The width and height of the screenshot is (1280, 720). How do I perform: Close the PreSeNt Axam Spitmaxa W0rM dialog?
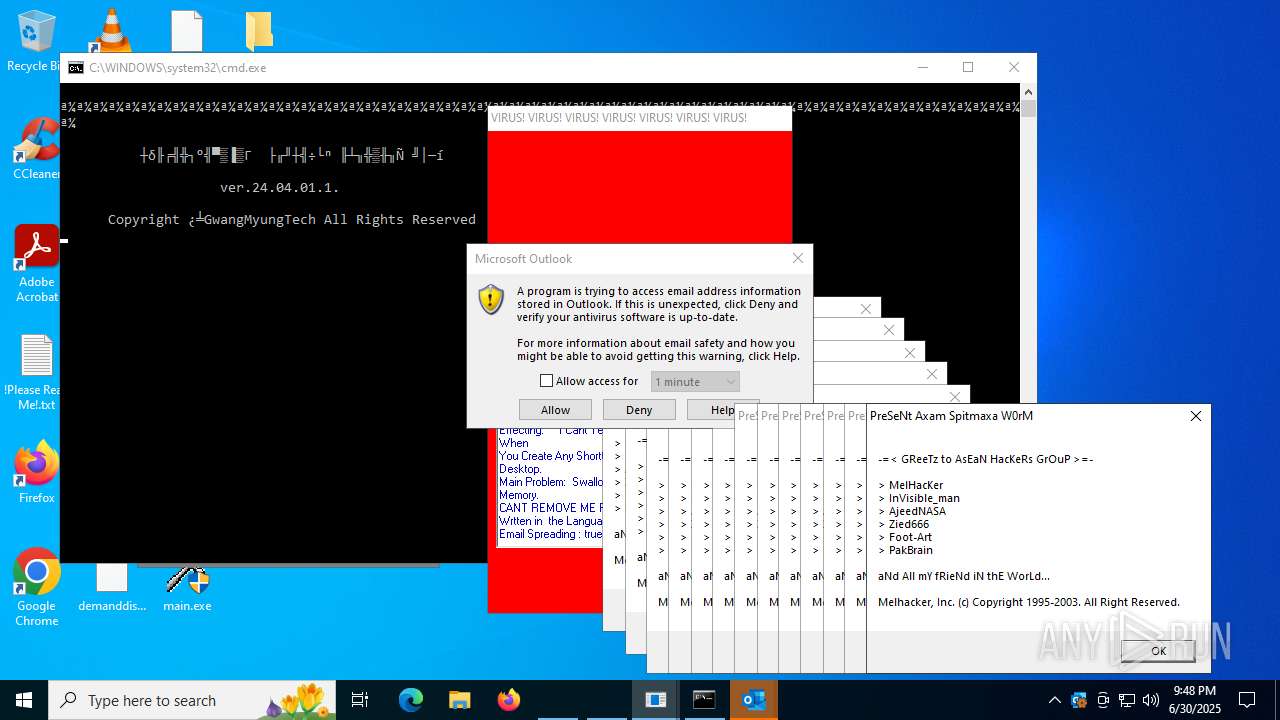(1196, 416)
